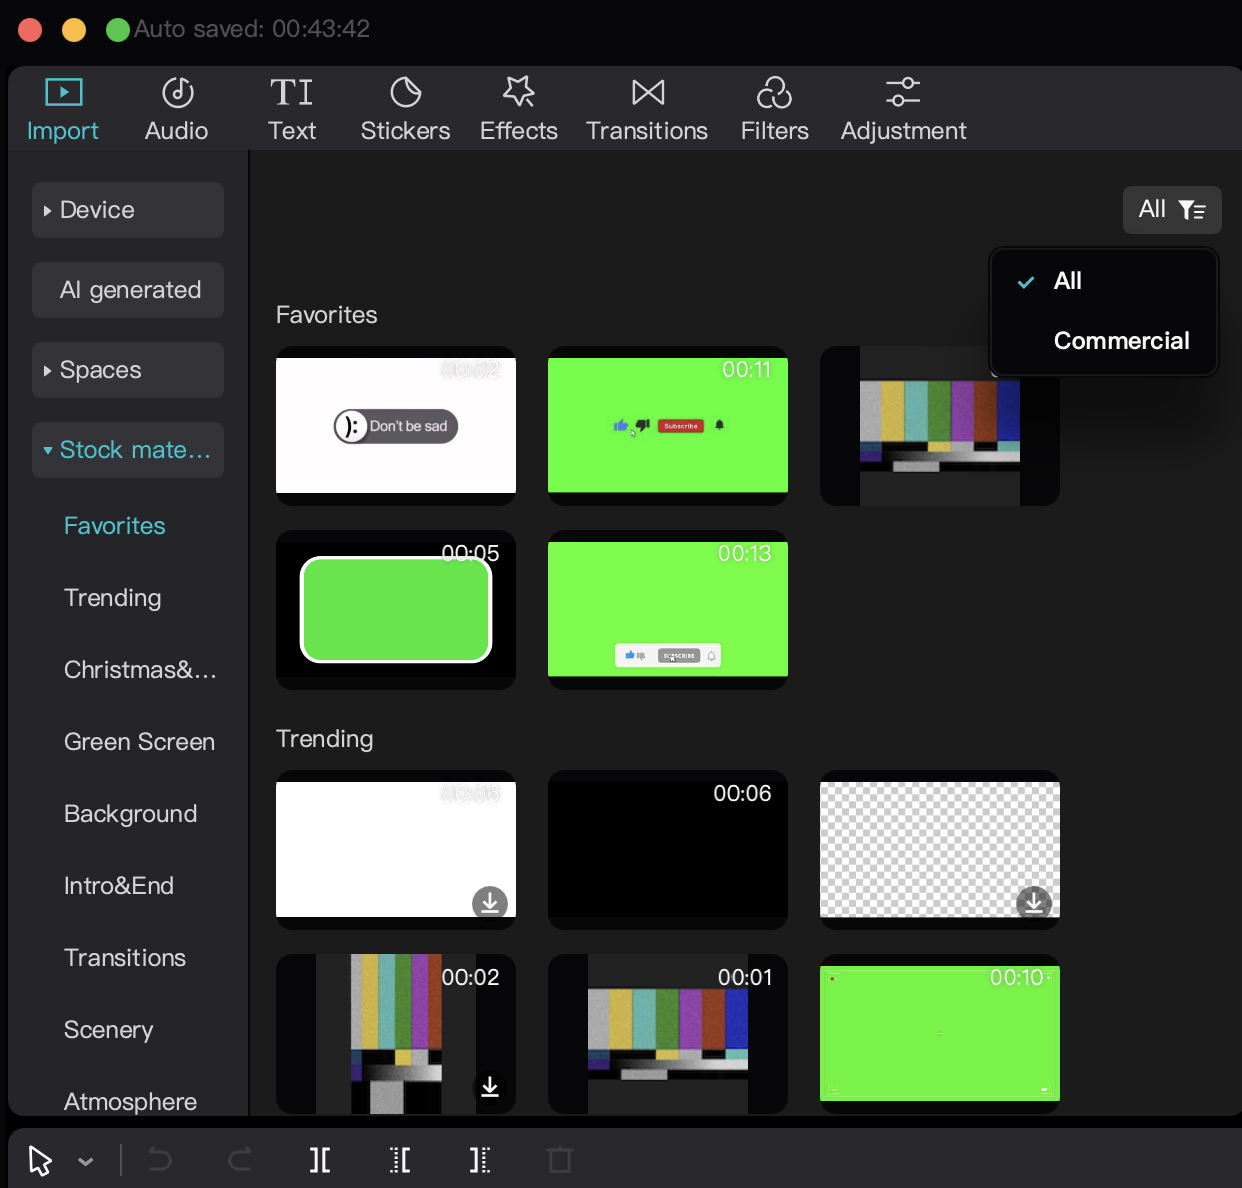The image size is (1242, 1188).
Task: Open the selection tool mode chevron
Action: point(86,1161)
